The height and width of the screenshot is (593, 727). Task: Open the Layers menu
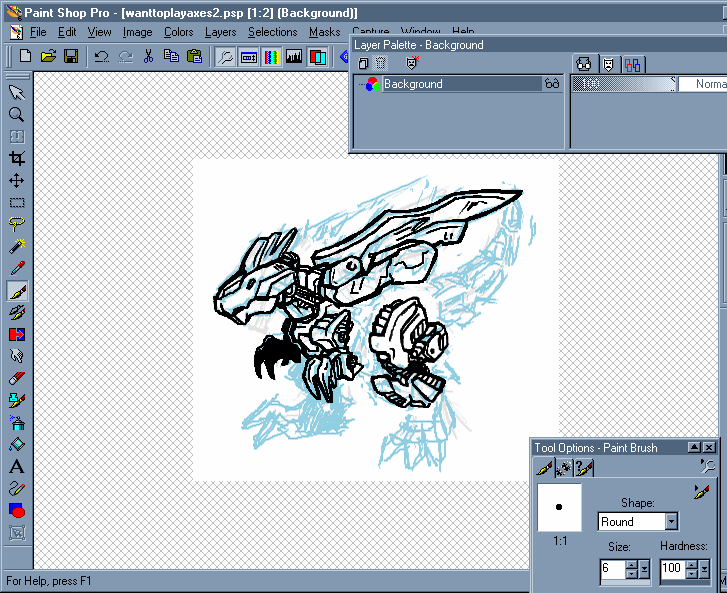tap(221, 32)
